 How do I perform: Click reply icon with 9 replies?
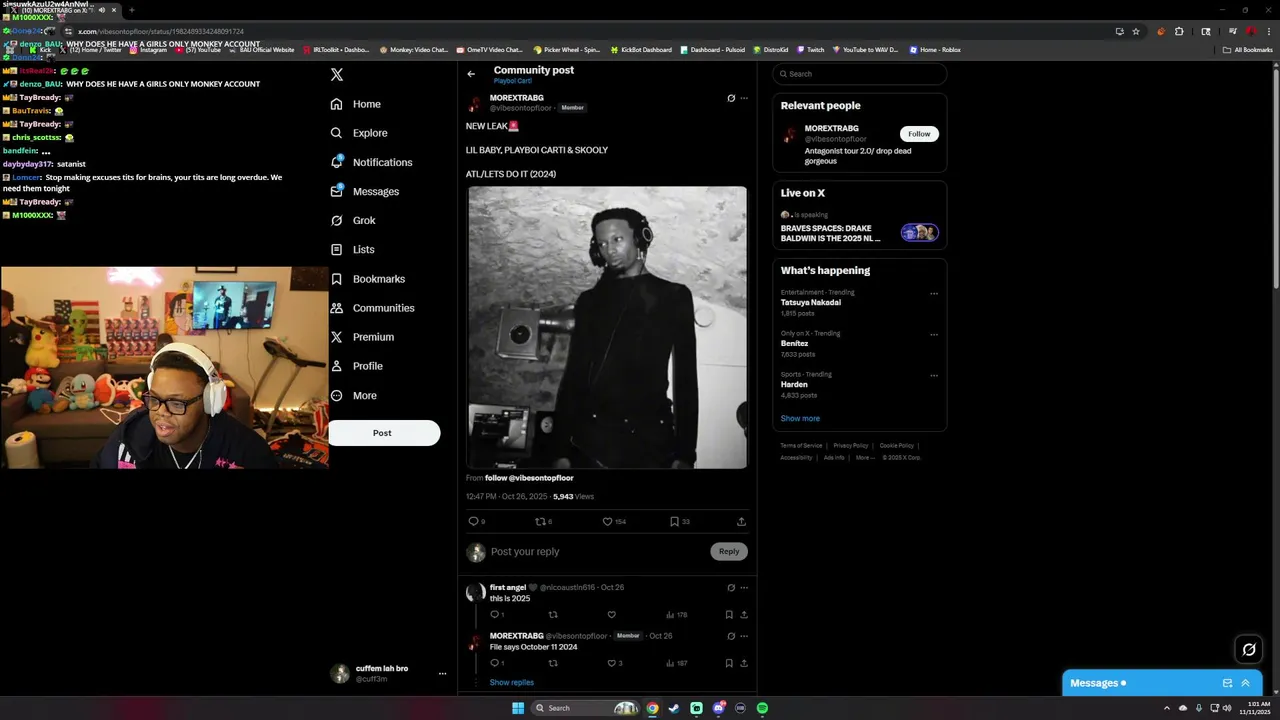tap(477, 521)
